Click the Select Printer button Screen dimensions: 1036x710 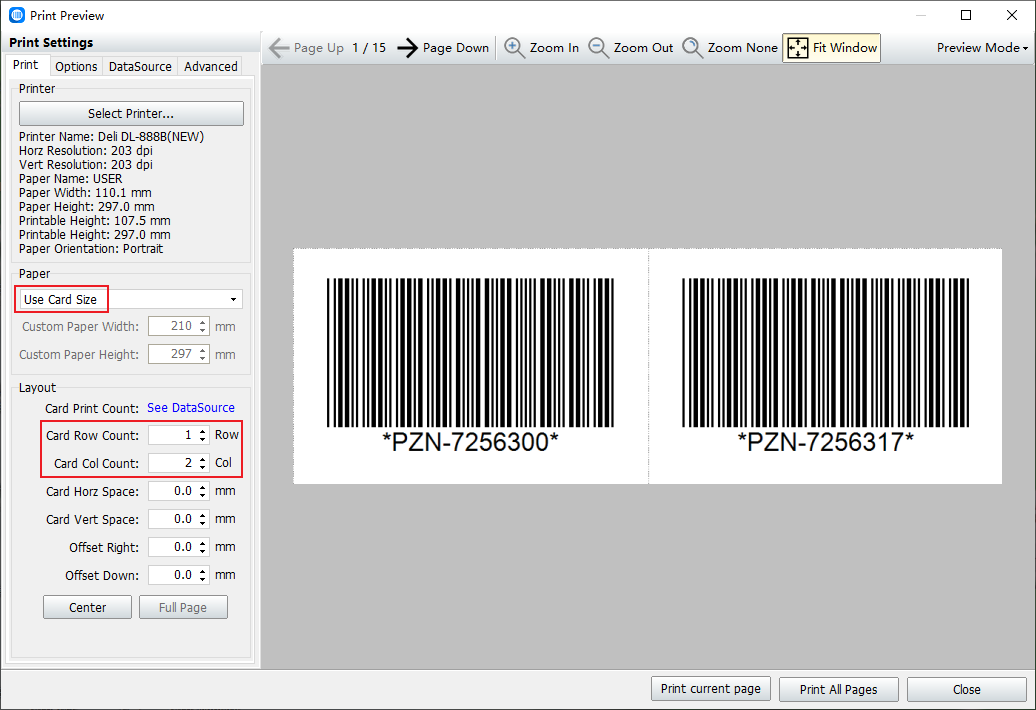coord(131,114)
